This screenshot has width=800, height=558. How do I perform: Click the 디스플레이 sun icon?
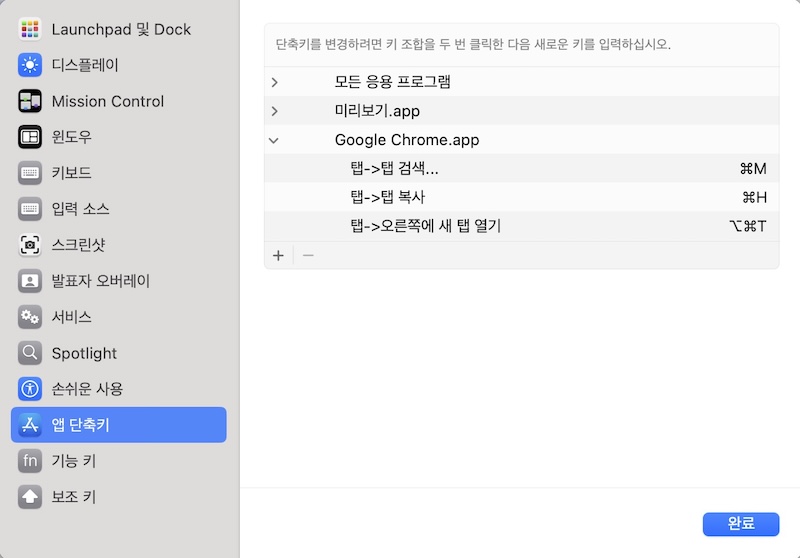[x=30, y=65]
